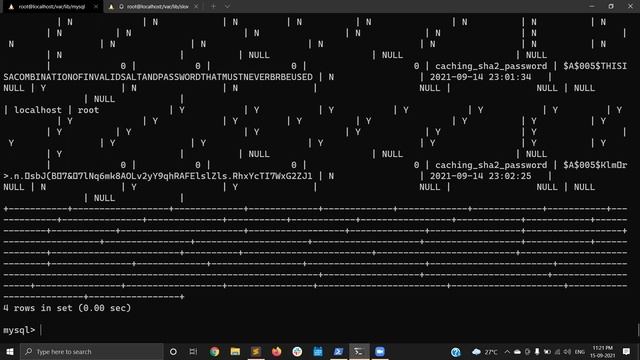Click the timestamp '2021-09-14 23:02:25'
The image size is (640, 360).
(x=480, y=176)
